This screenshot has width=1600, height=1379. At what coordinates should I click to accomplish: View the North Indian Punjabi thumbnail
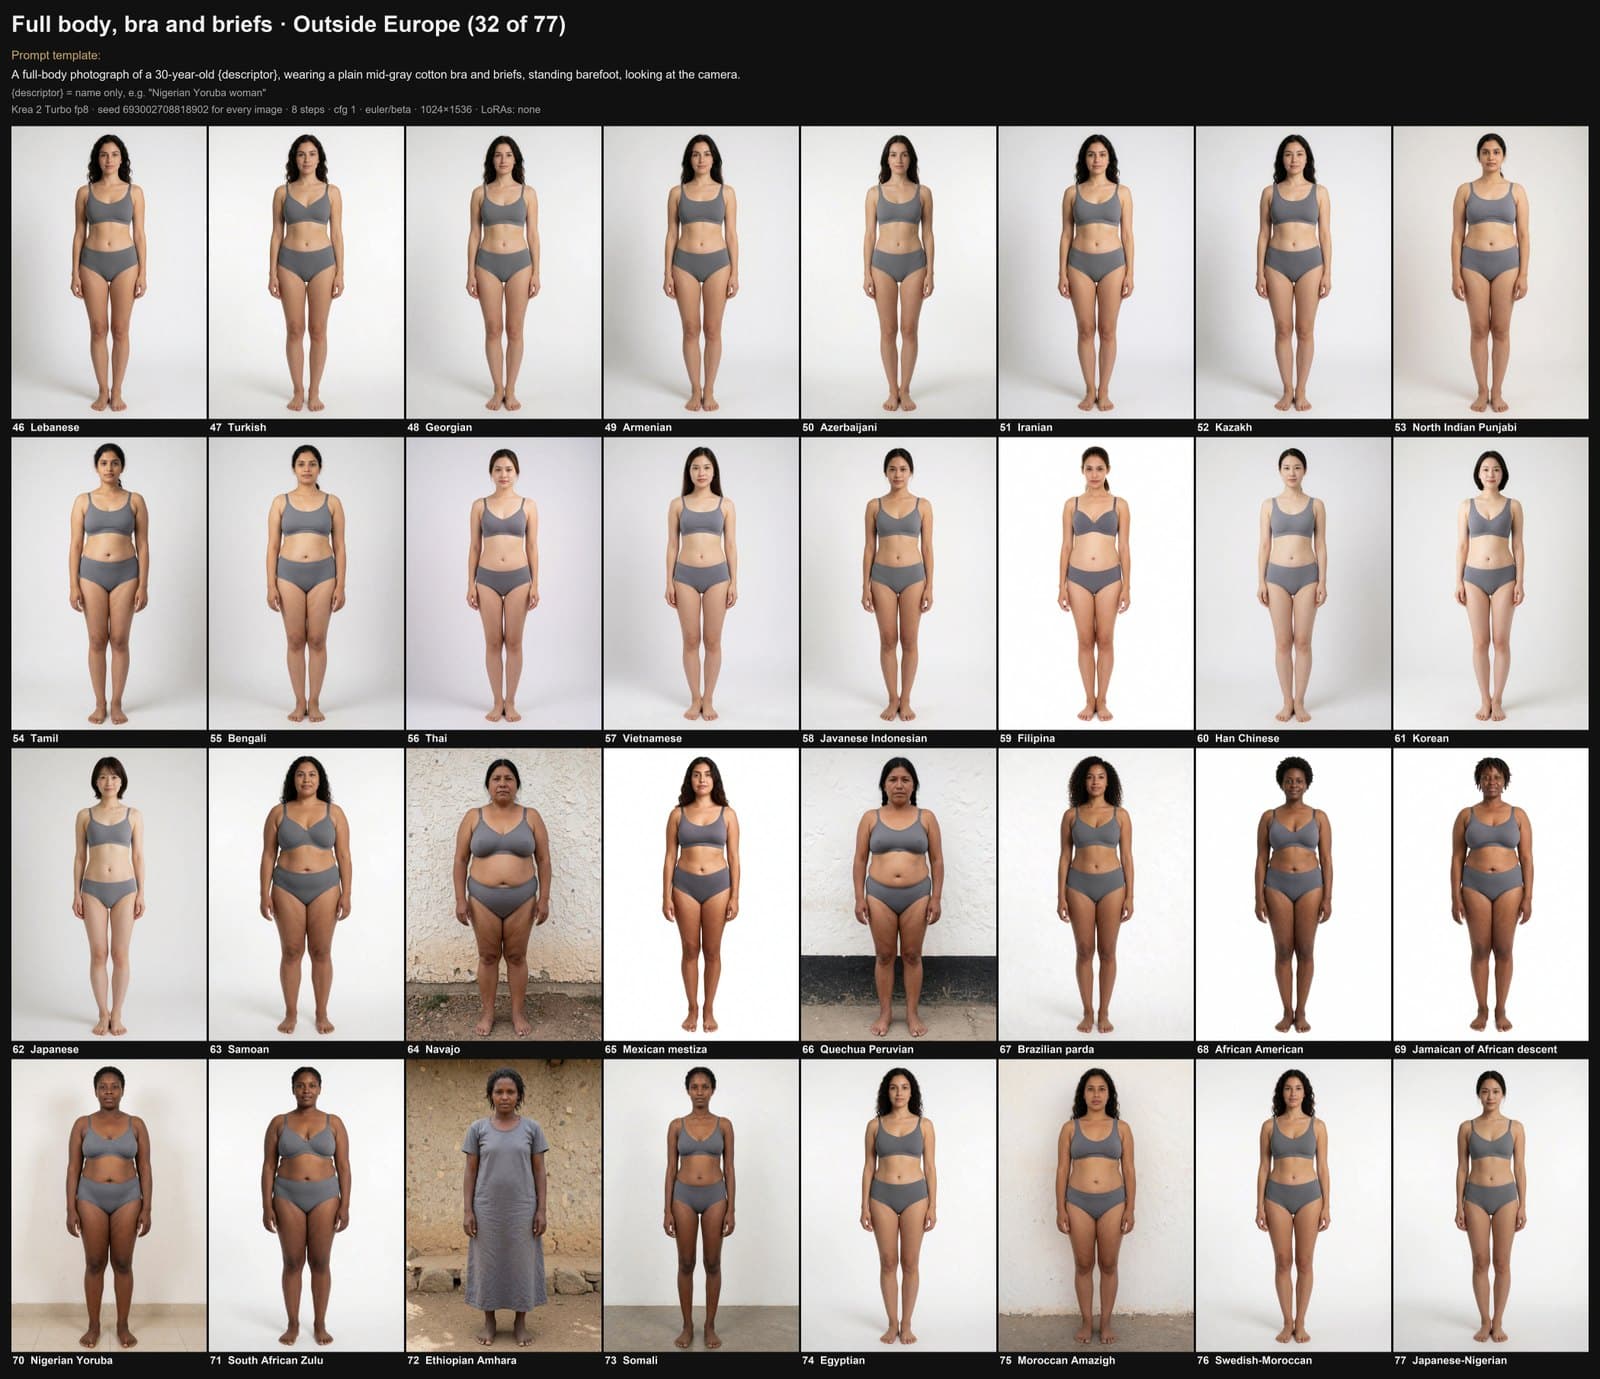(1491, 272)
